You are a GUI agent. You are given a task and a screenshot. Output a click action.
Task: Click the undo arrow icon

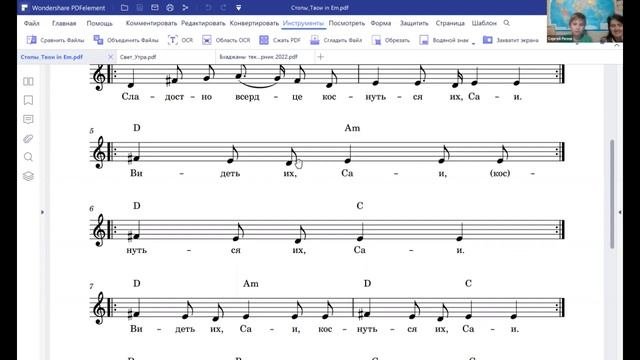[208, 8]
